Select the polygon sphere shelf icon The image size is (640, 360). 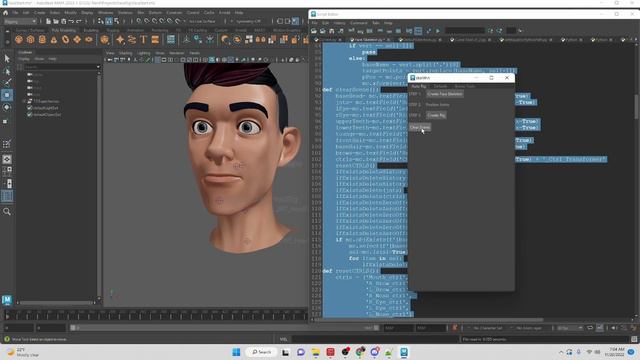pos(19,40)
